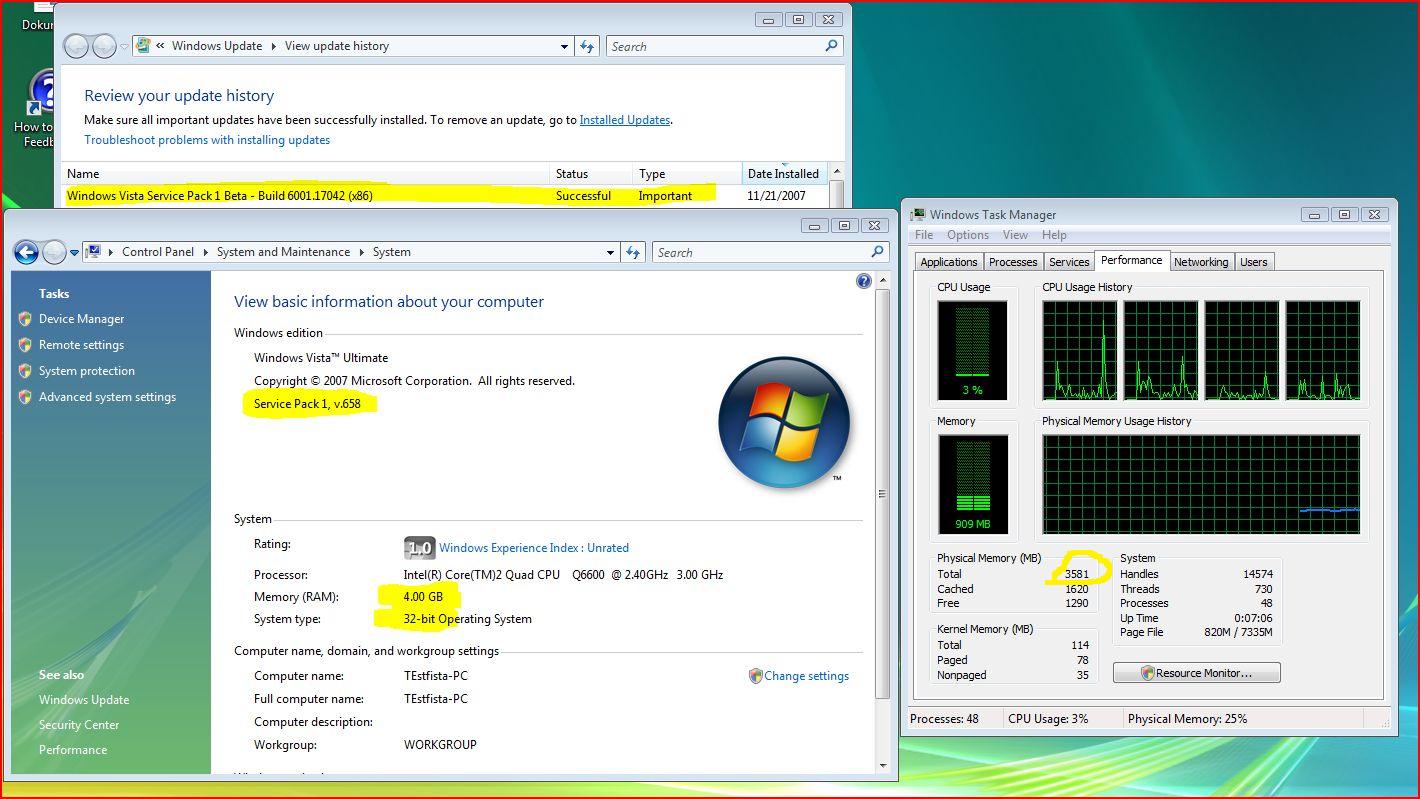Viewport: 1420px width, 799px height.
Task: Open recent pages dropdown in Windows Update window
Action: [x=124, y=46]
